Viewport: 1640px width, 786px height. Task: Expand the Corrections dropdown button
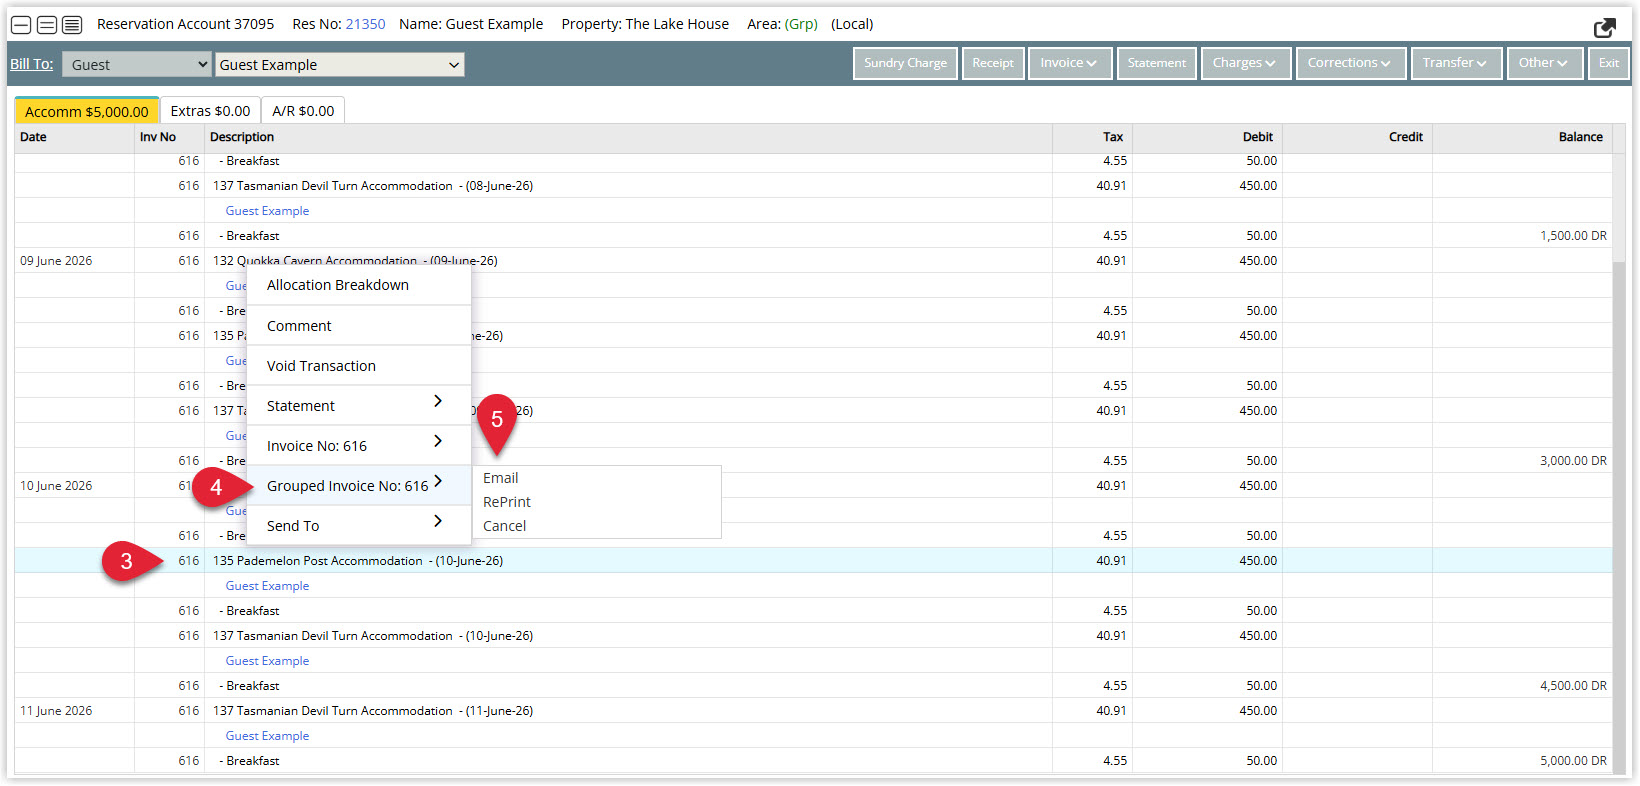pos(1350,63)
